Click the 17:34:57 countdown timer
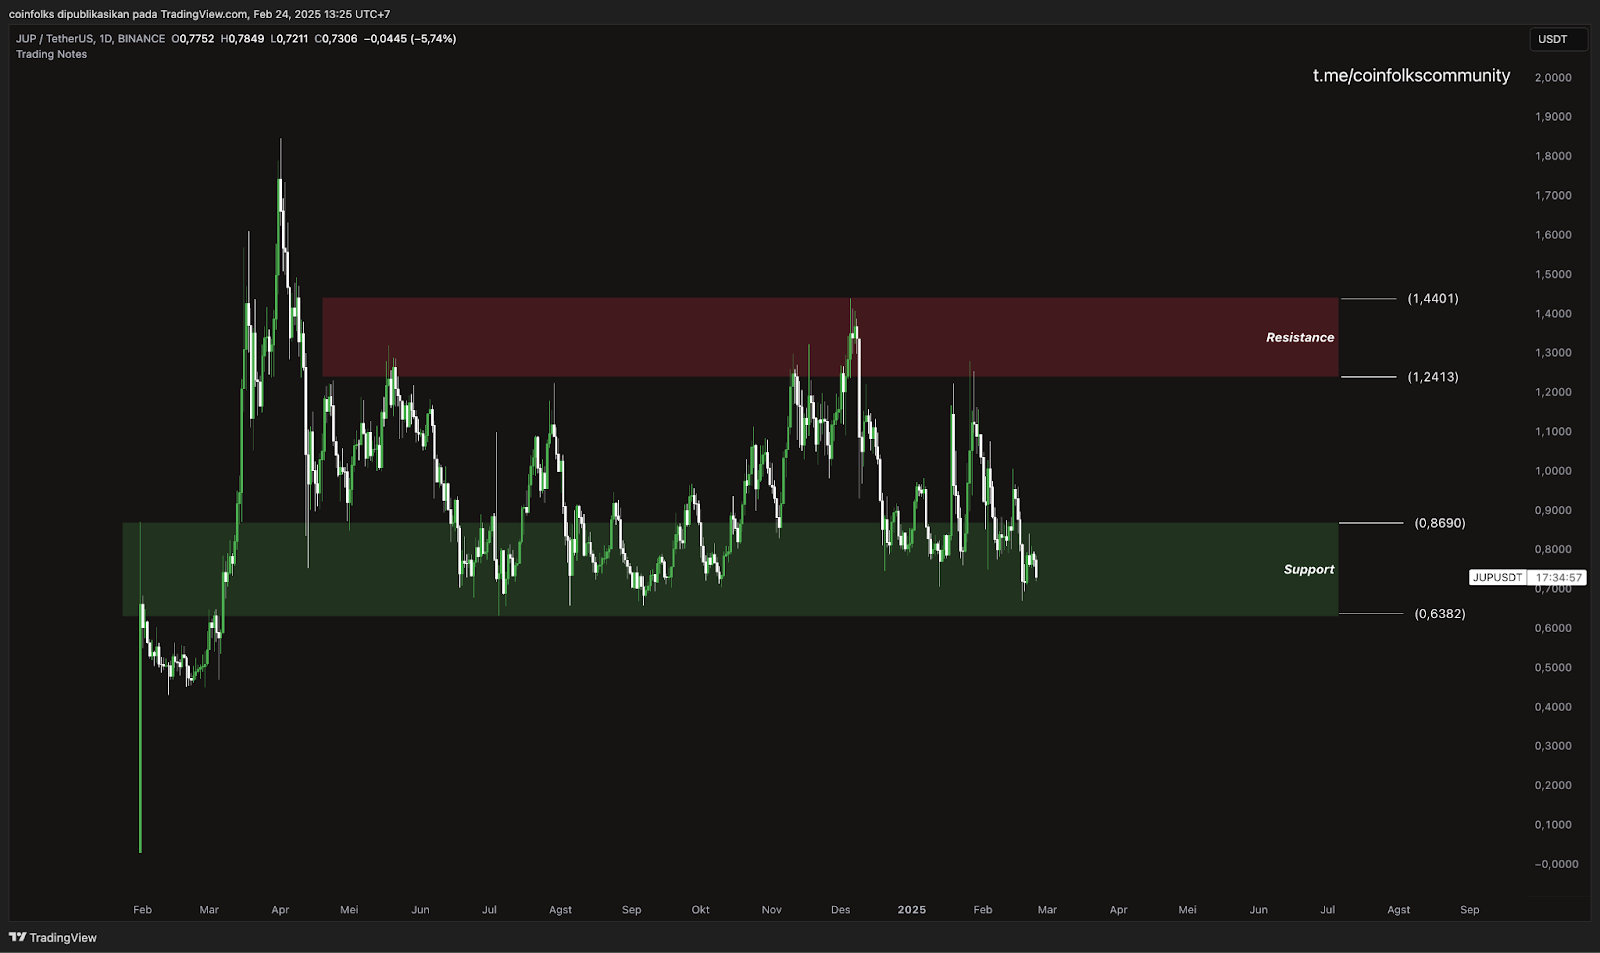The height and width of the screenshot is (953, 1600). 1559,578
